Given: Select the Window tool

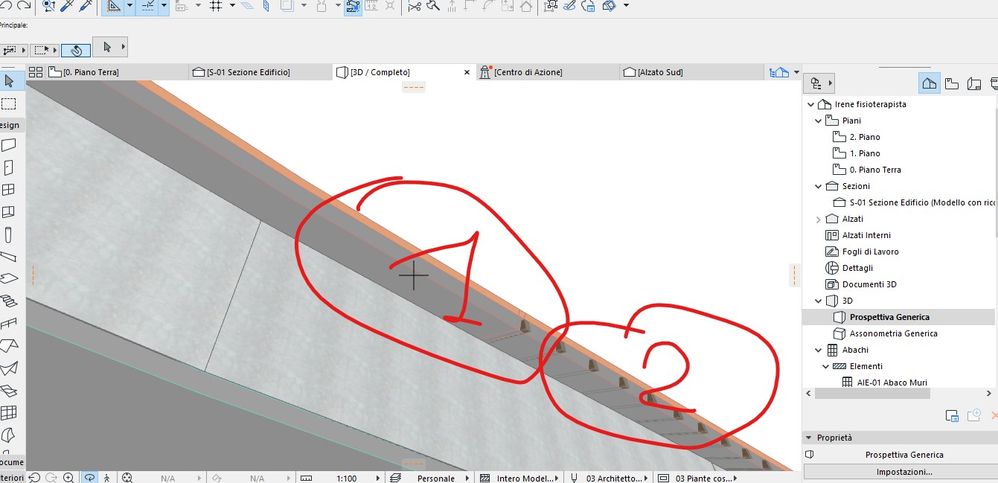Looking at the screenshot, I should click(x=8, y=190).
